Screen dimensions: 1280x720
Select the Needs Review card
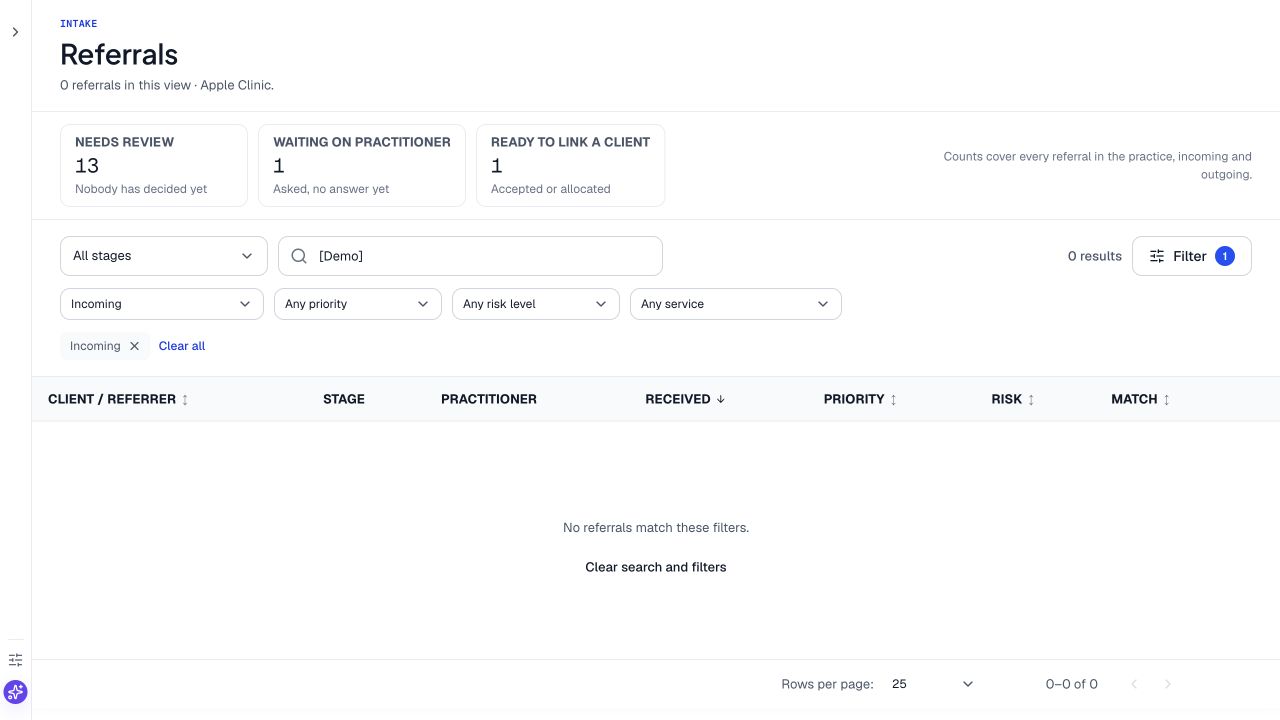154,165
